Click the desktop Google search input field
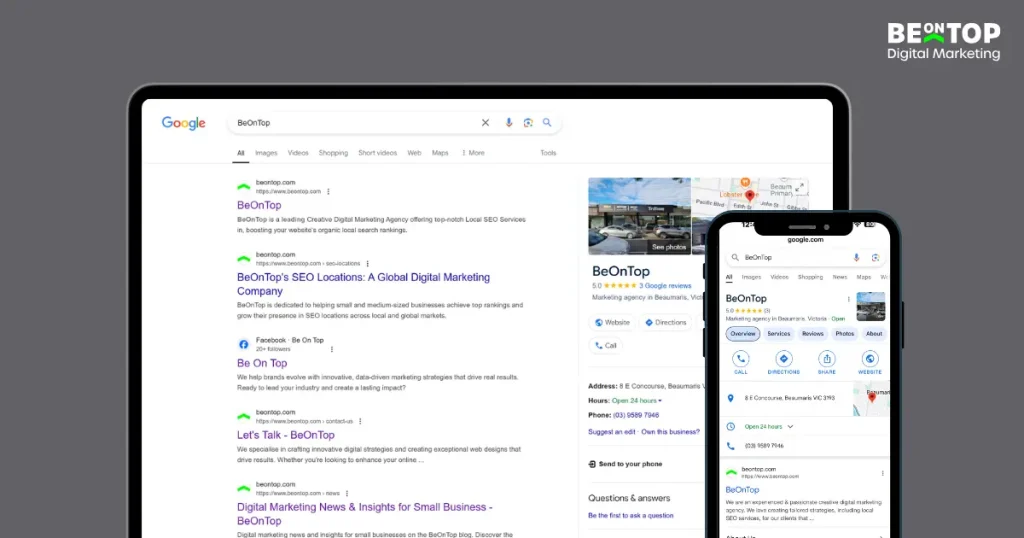 pyautogui.click(x=350, y=123)
